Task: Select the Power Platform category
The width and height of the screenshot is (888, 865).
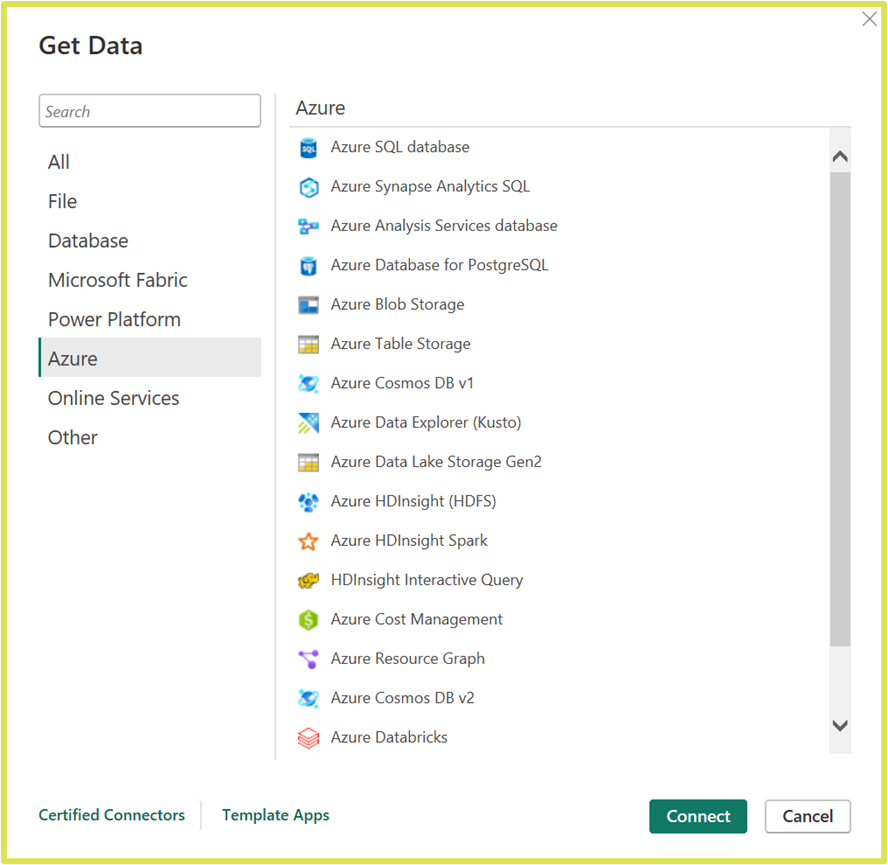Action: 150,320
